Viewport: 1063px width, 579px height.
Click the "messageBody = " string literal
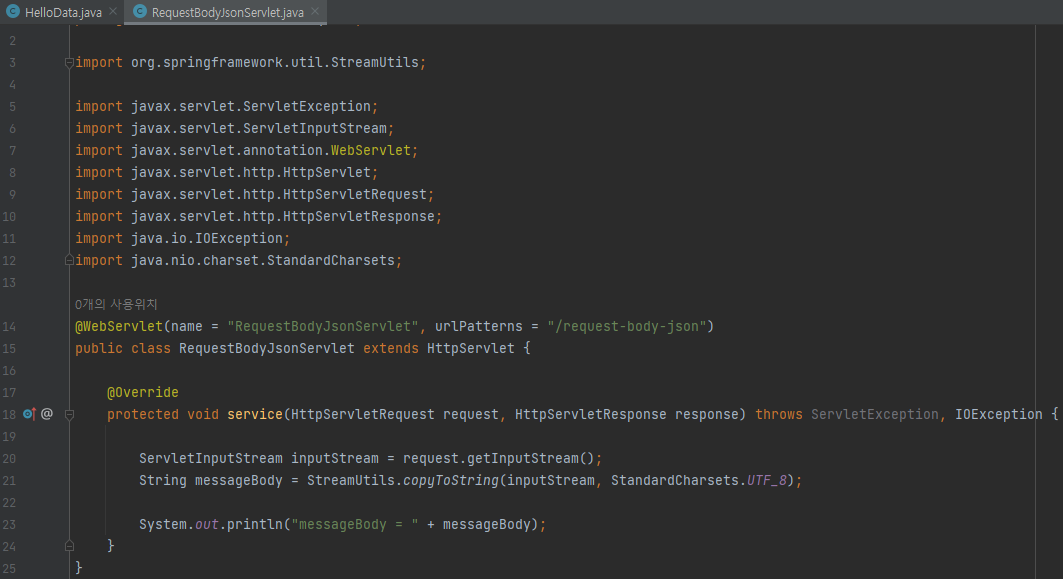click(355, 525)
